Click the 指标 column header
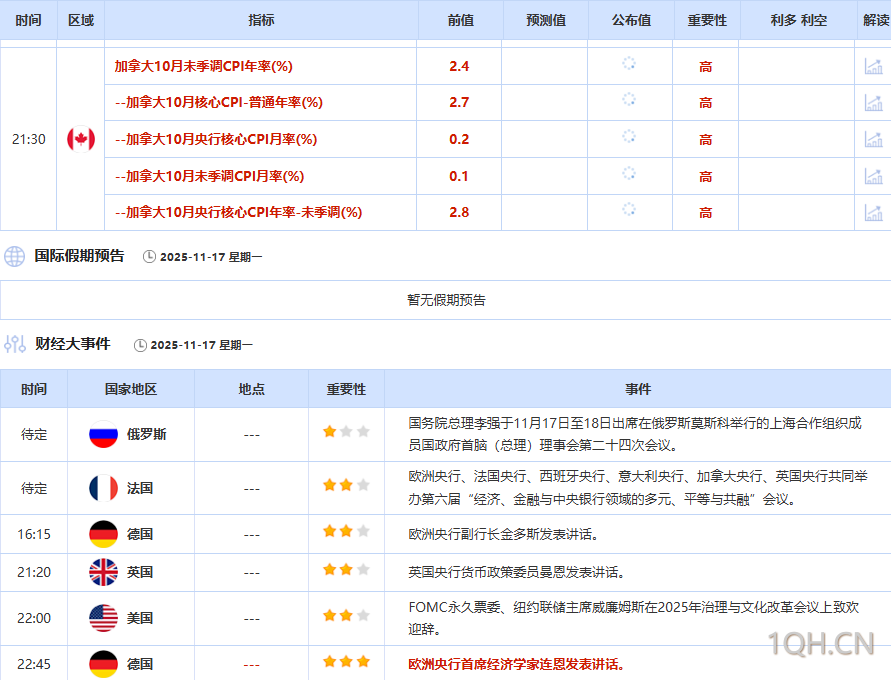The width and height of the screenshot is (891, 680). point(262,20)
